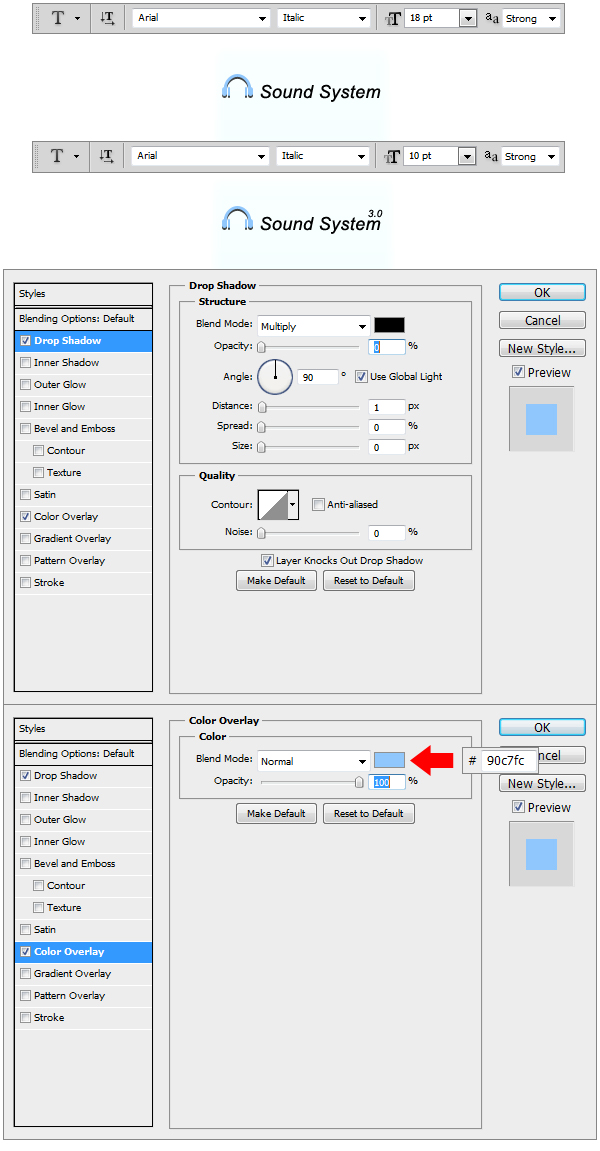Click New Style button in Drop Shadow dialog
This screenshot has height=1151, width=600.
(x=542, y=349)
